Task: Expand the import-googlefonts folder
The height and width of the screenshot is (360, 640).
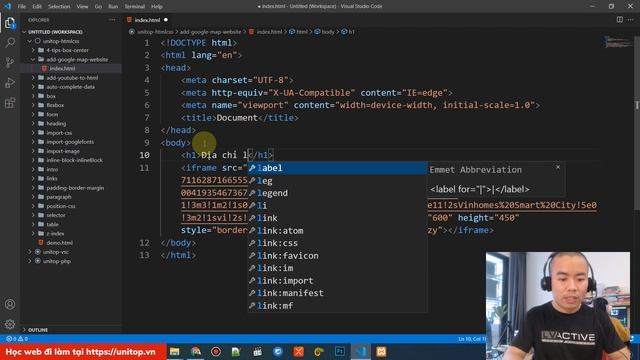Action: click(x=70, y=142)
